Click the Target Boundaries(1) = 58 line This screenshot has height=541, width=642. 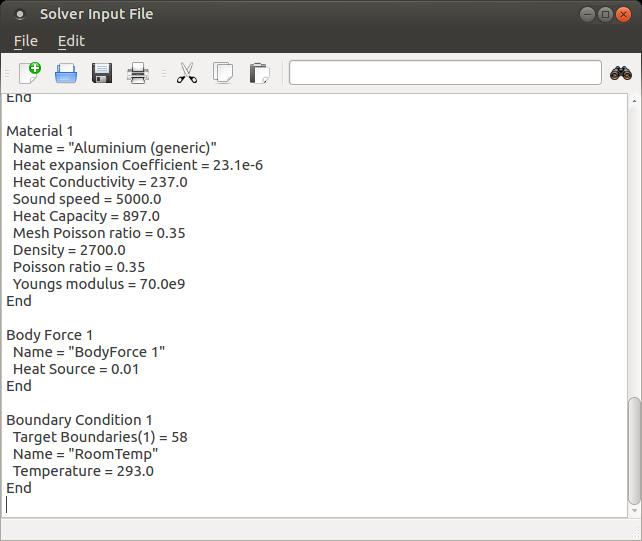click(x=100, y=437)
